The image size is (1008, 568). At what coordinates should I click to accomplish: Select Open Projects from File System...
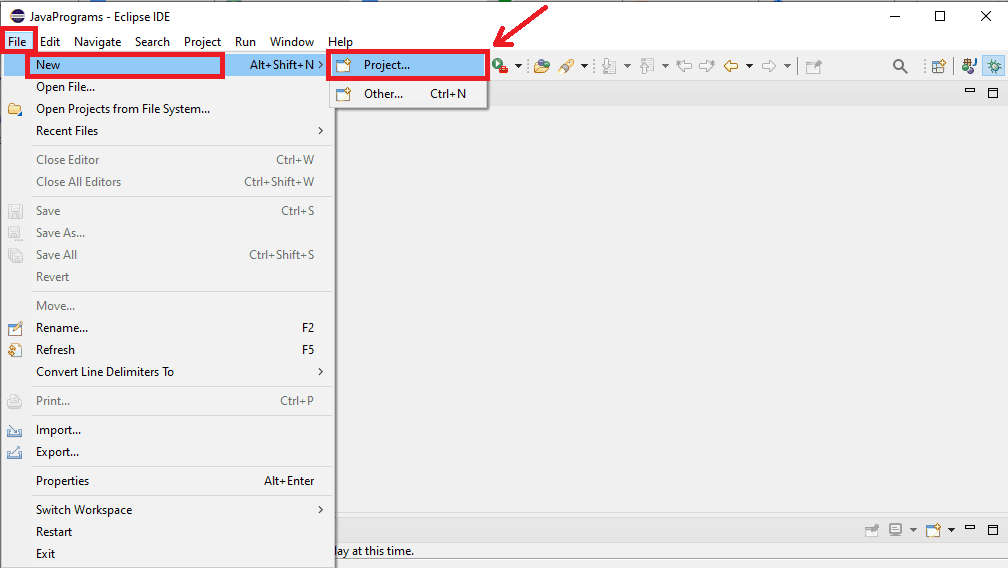pos(168,109)
